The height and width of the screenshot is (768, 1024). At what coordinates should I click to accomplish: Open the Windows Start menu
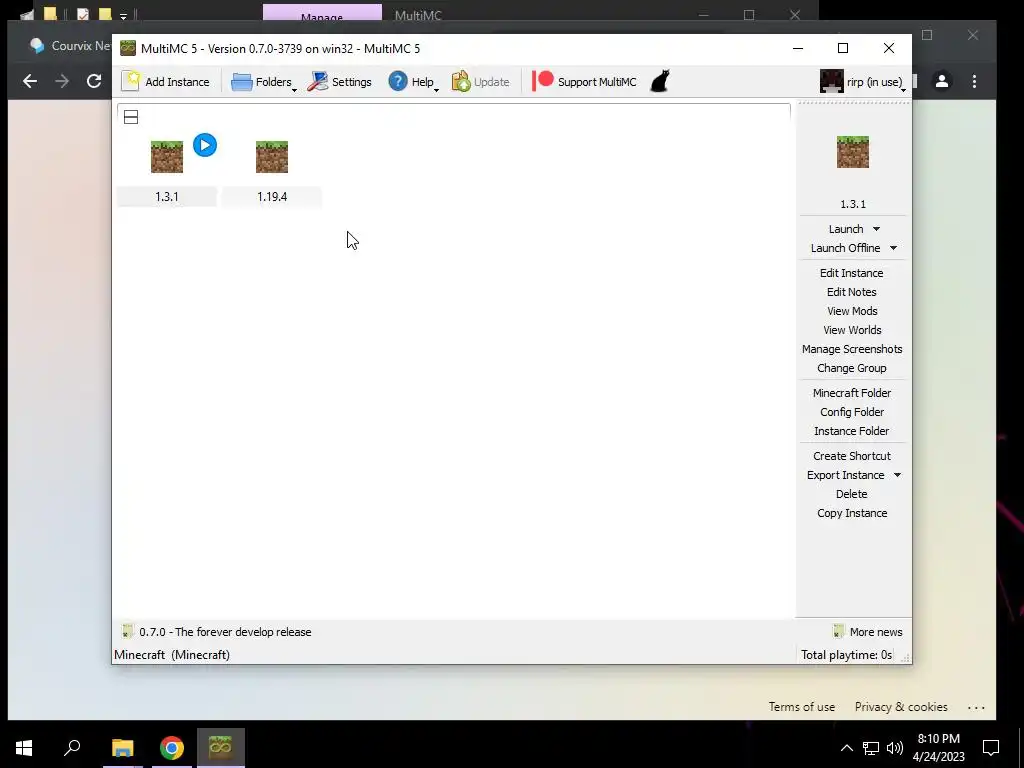(24, 748)
